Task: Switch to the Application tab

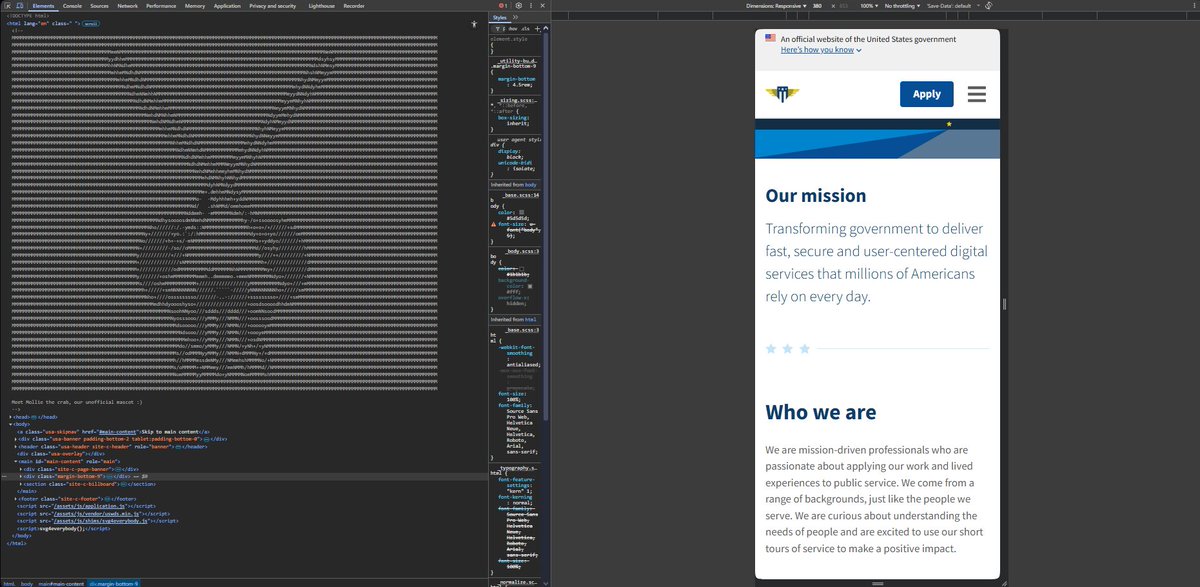Action: 227,6
